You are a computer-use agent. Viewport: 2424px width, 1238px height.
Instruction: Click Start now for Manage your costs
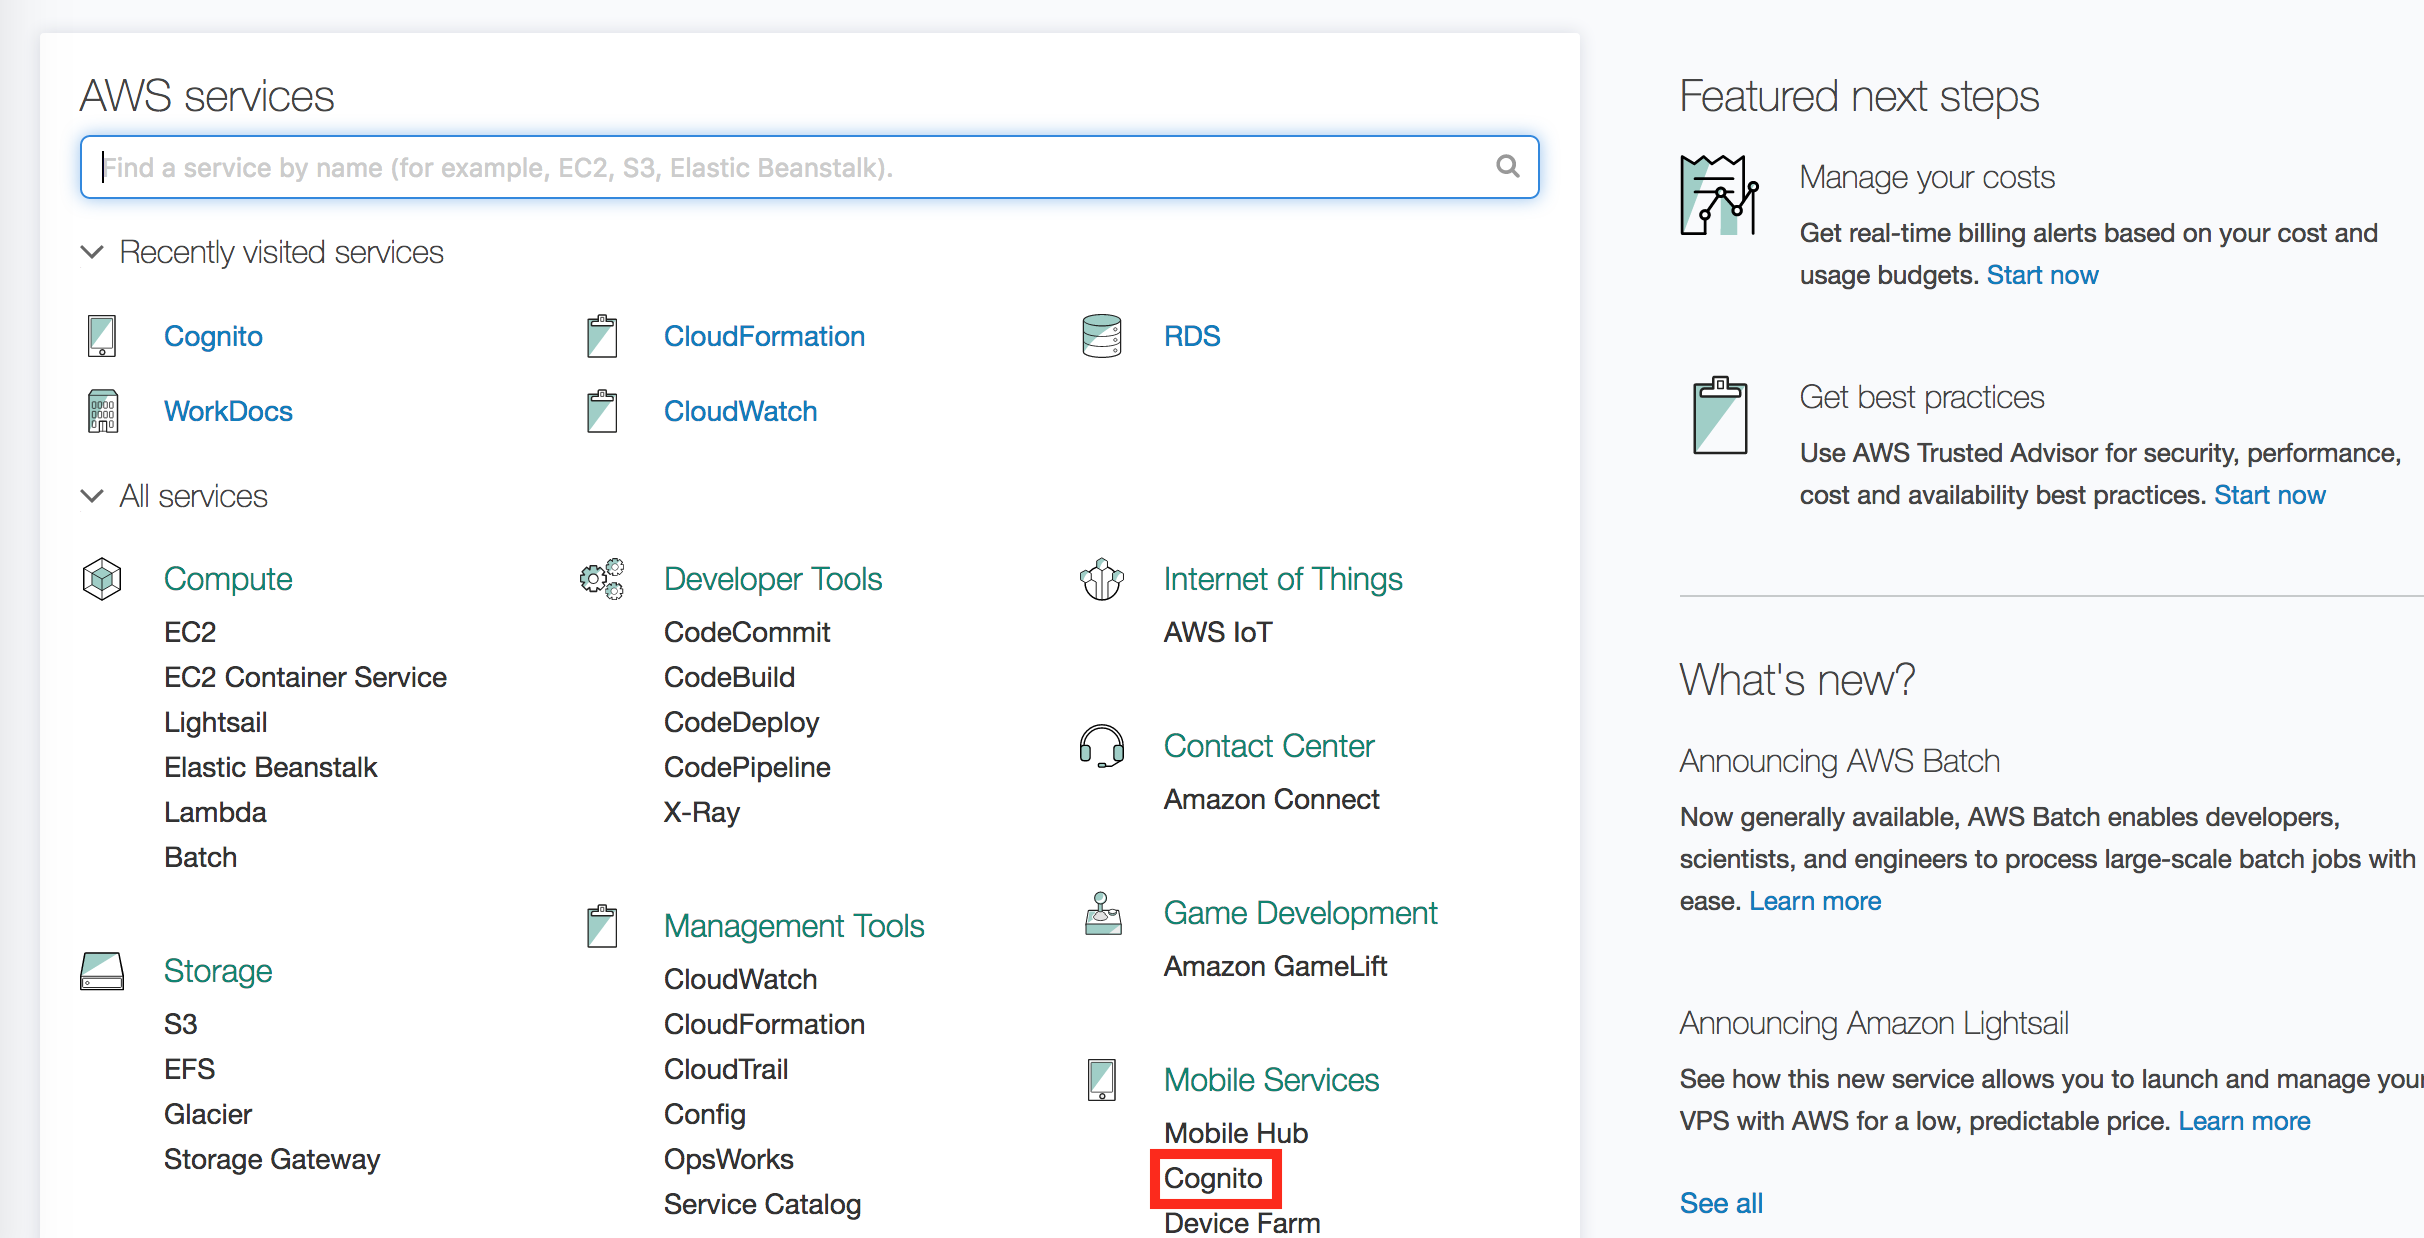2042,275
